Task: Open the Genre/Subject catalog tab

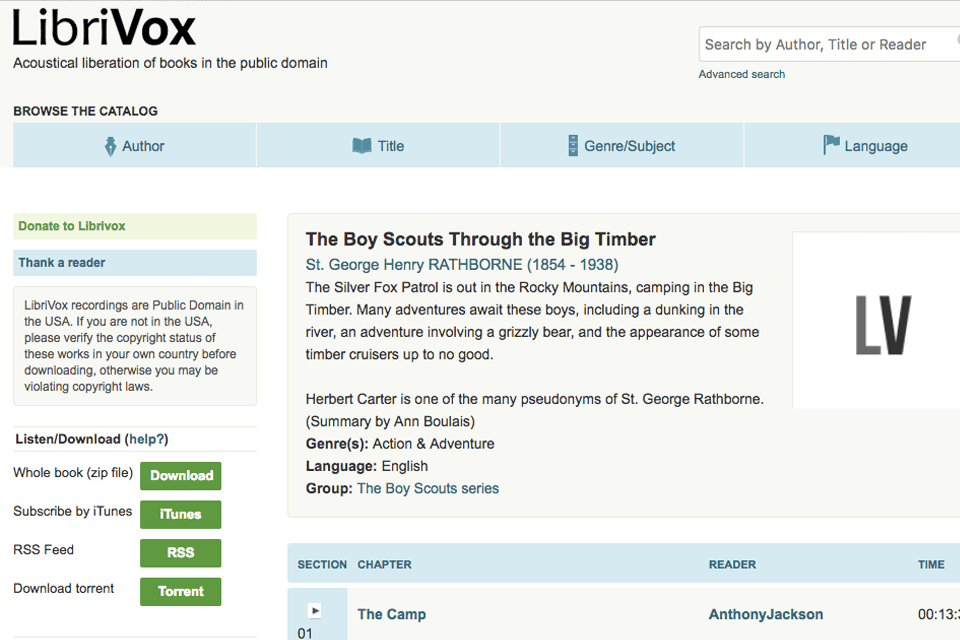Action: point(629,146)
